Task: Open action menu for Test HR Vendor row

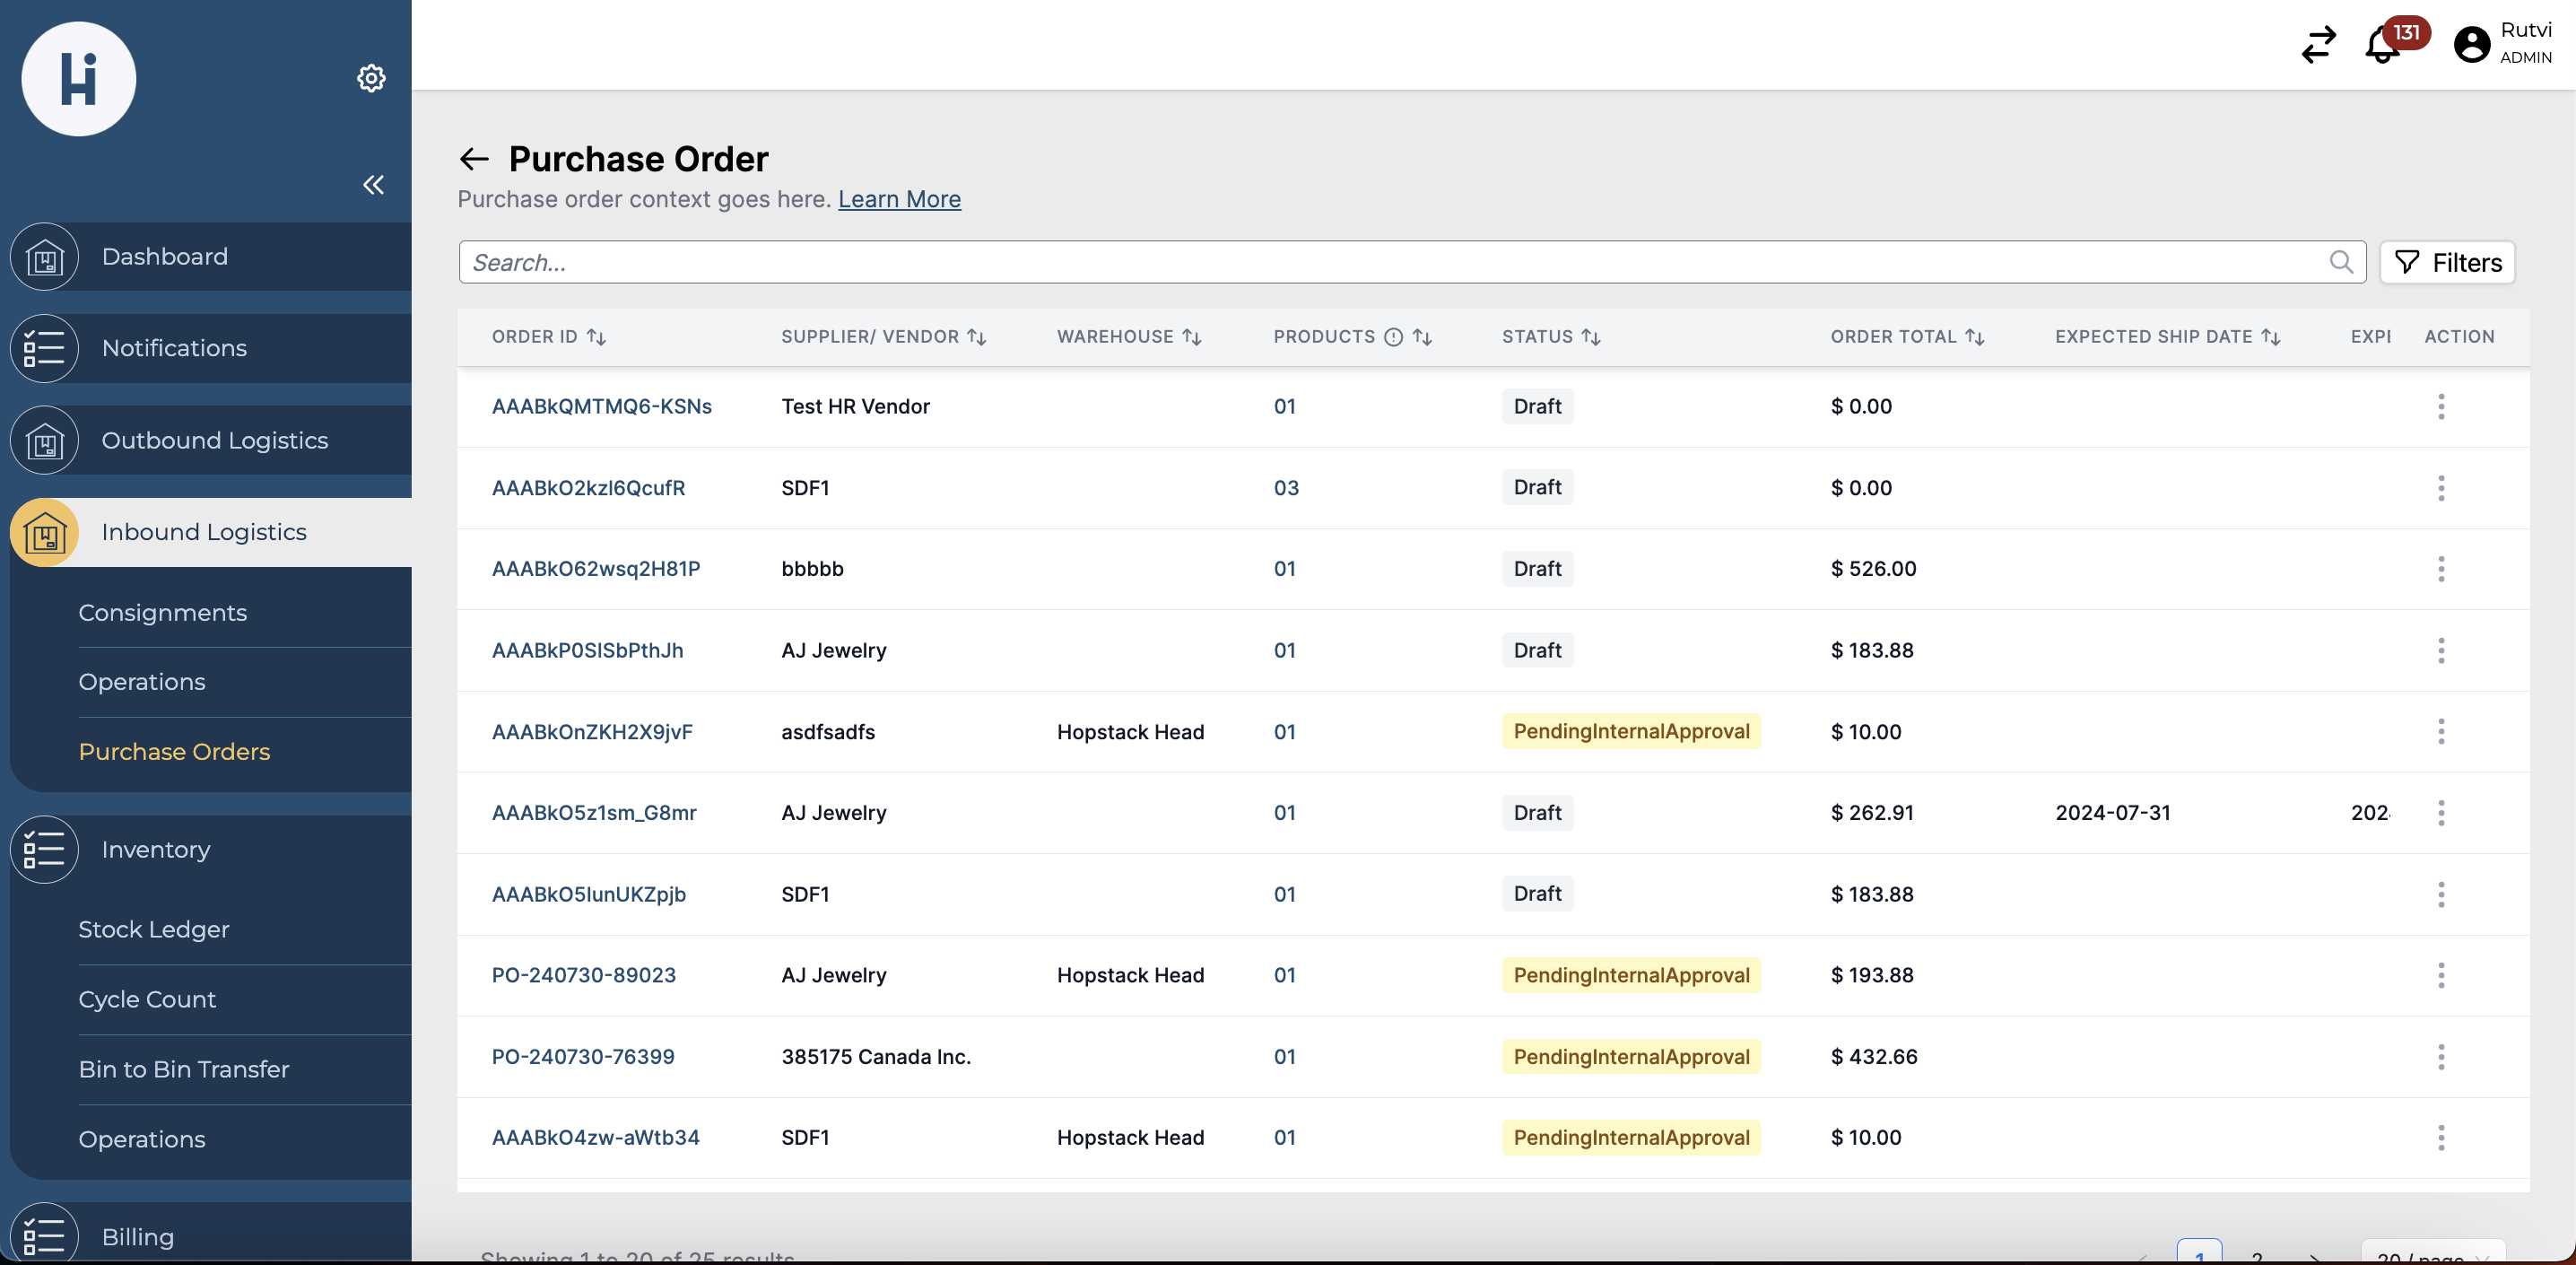Action: pos(2441,406)
